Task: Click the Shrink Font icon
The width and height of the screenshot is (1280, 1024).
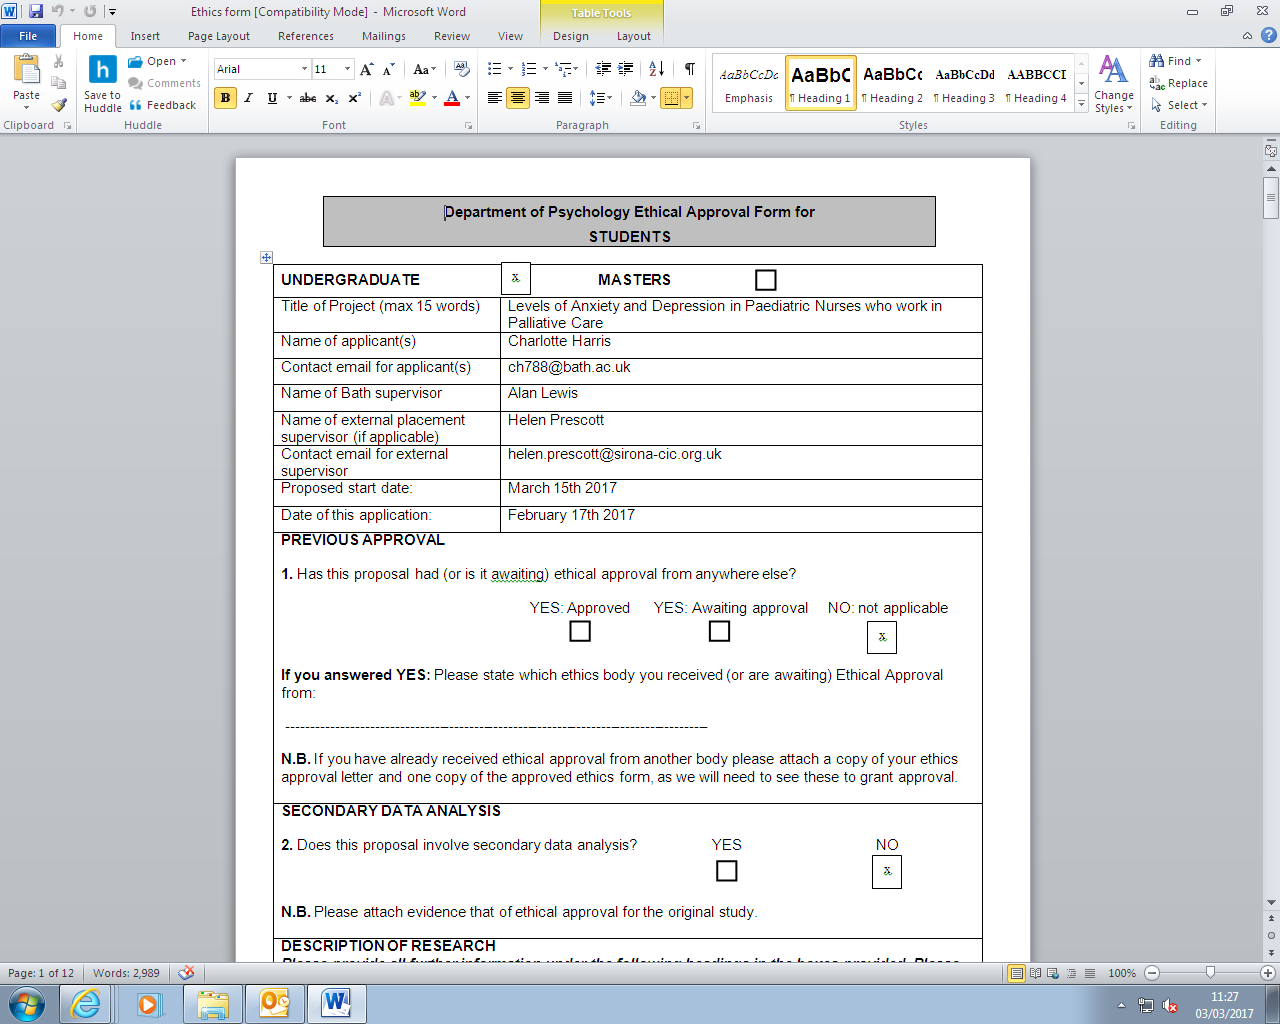Action: click(x=389, y=69)
